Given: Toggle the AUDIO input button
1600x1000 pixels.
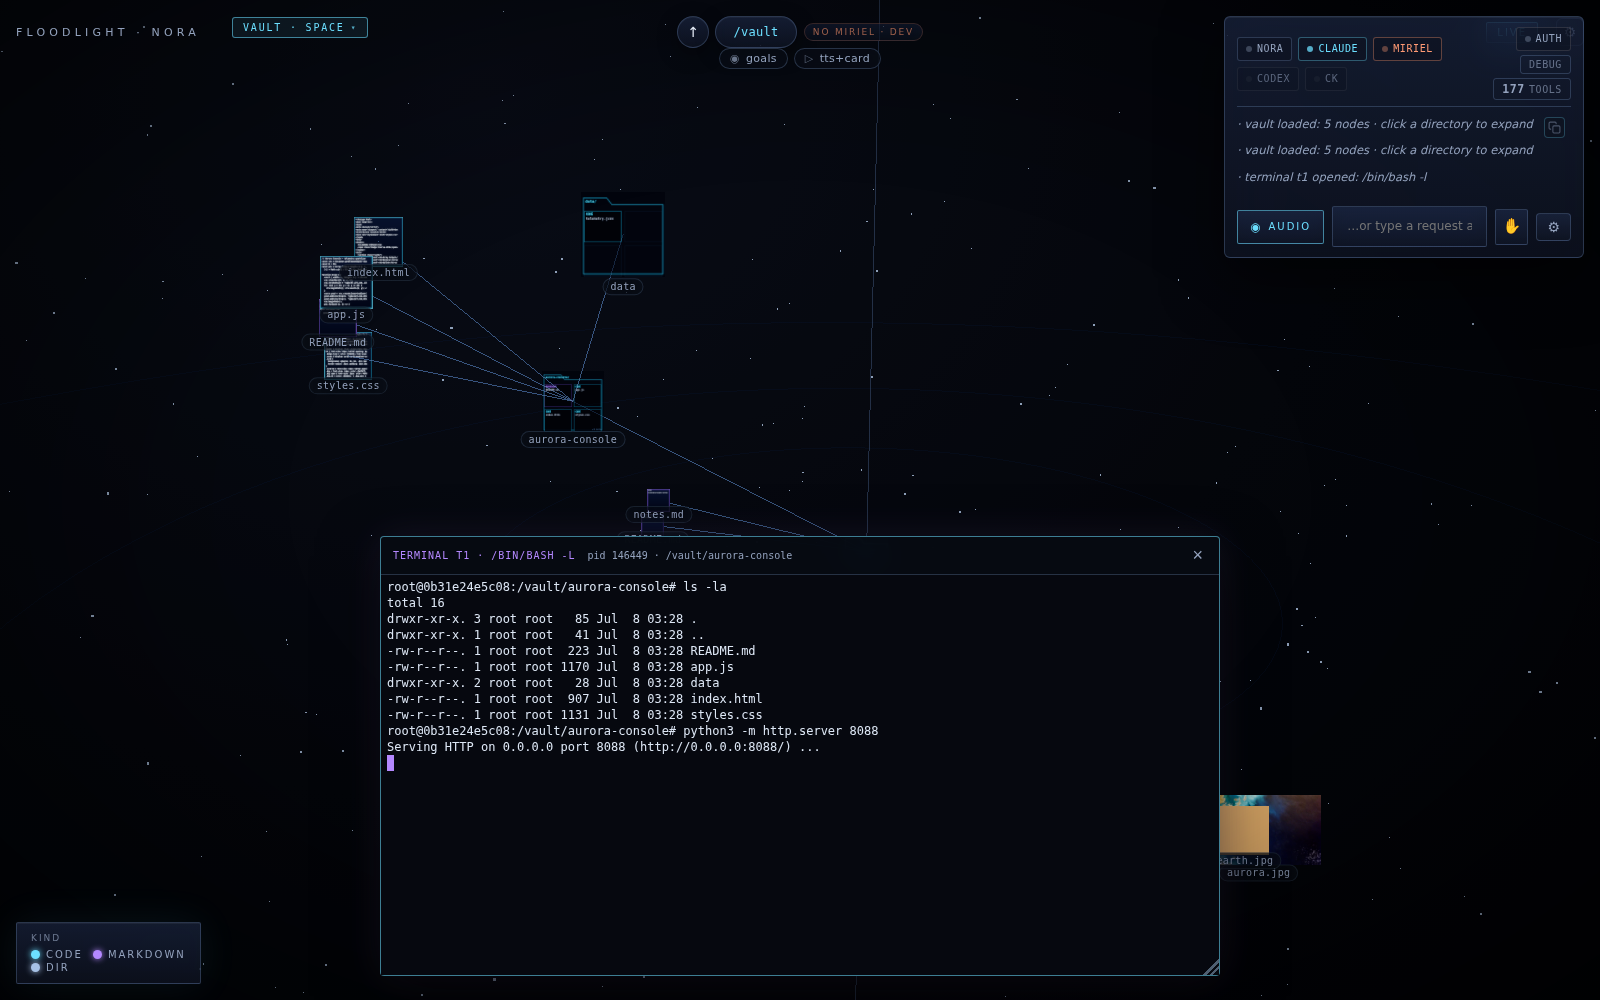Looking at the screenshot, I should (1280, 227).
